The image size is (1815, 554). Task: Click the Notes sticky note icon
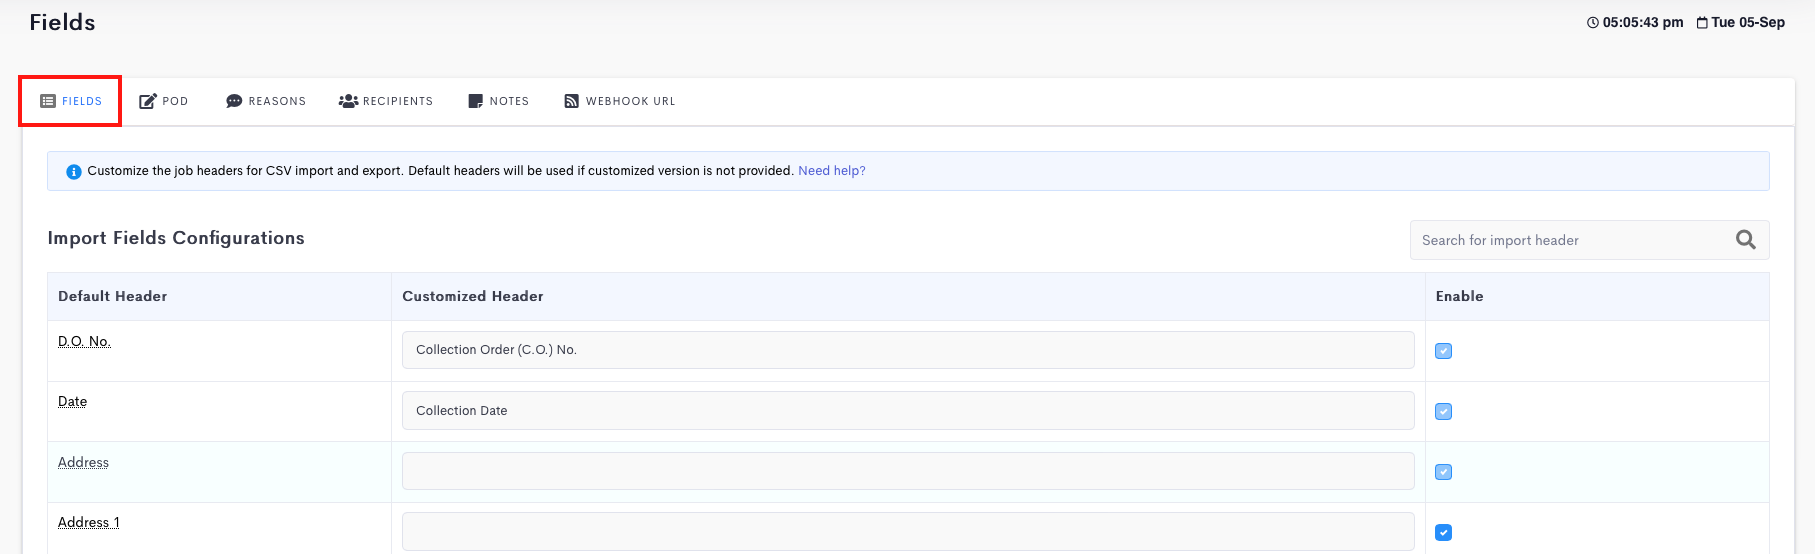pyautogui.click(x=476, y=101)
